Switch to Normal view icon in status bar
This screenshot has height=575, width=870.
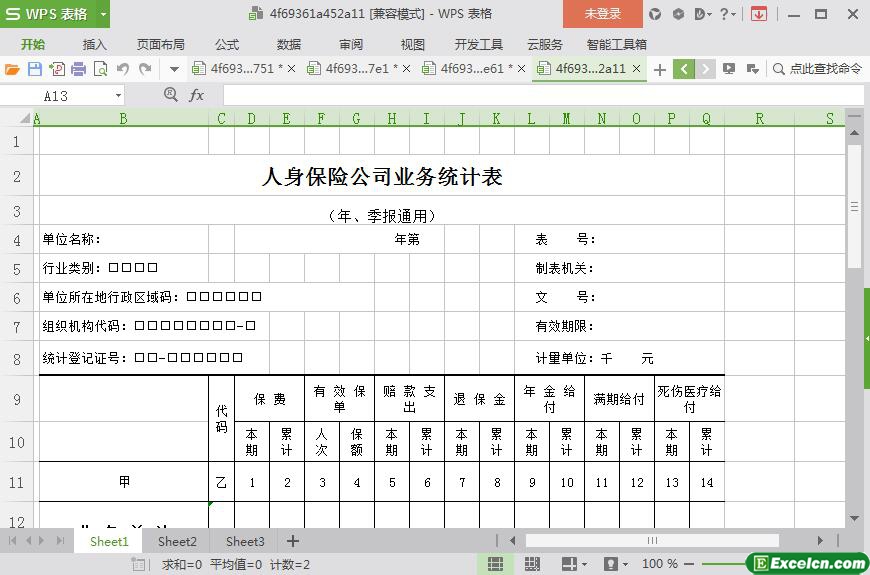point(495,564)
